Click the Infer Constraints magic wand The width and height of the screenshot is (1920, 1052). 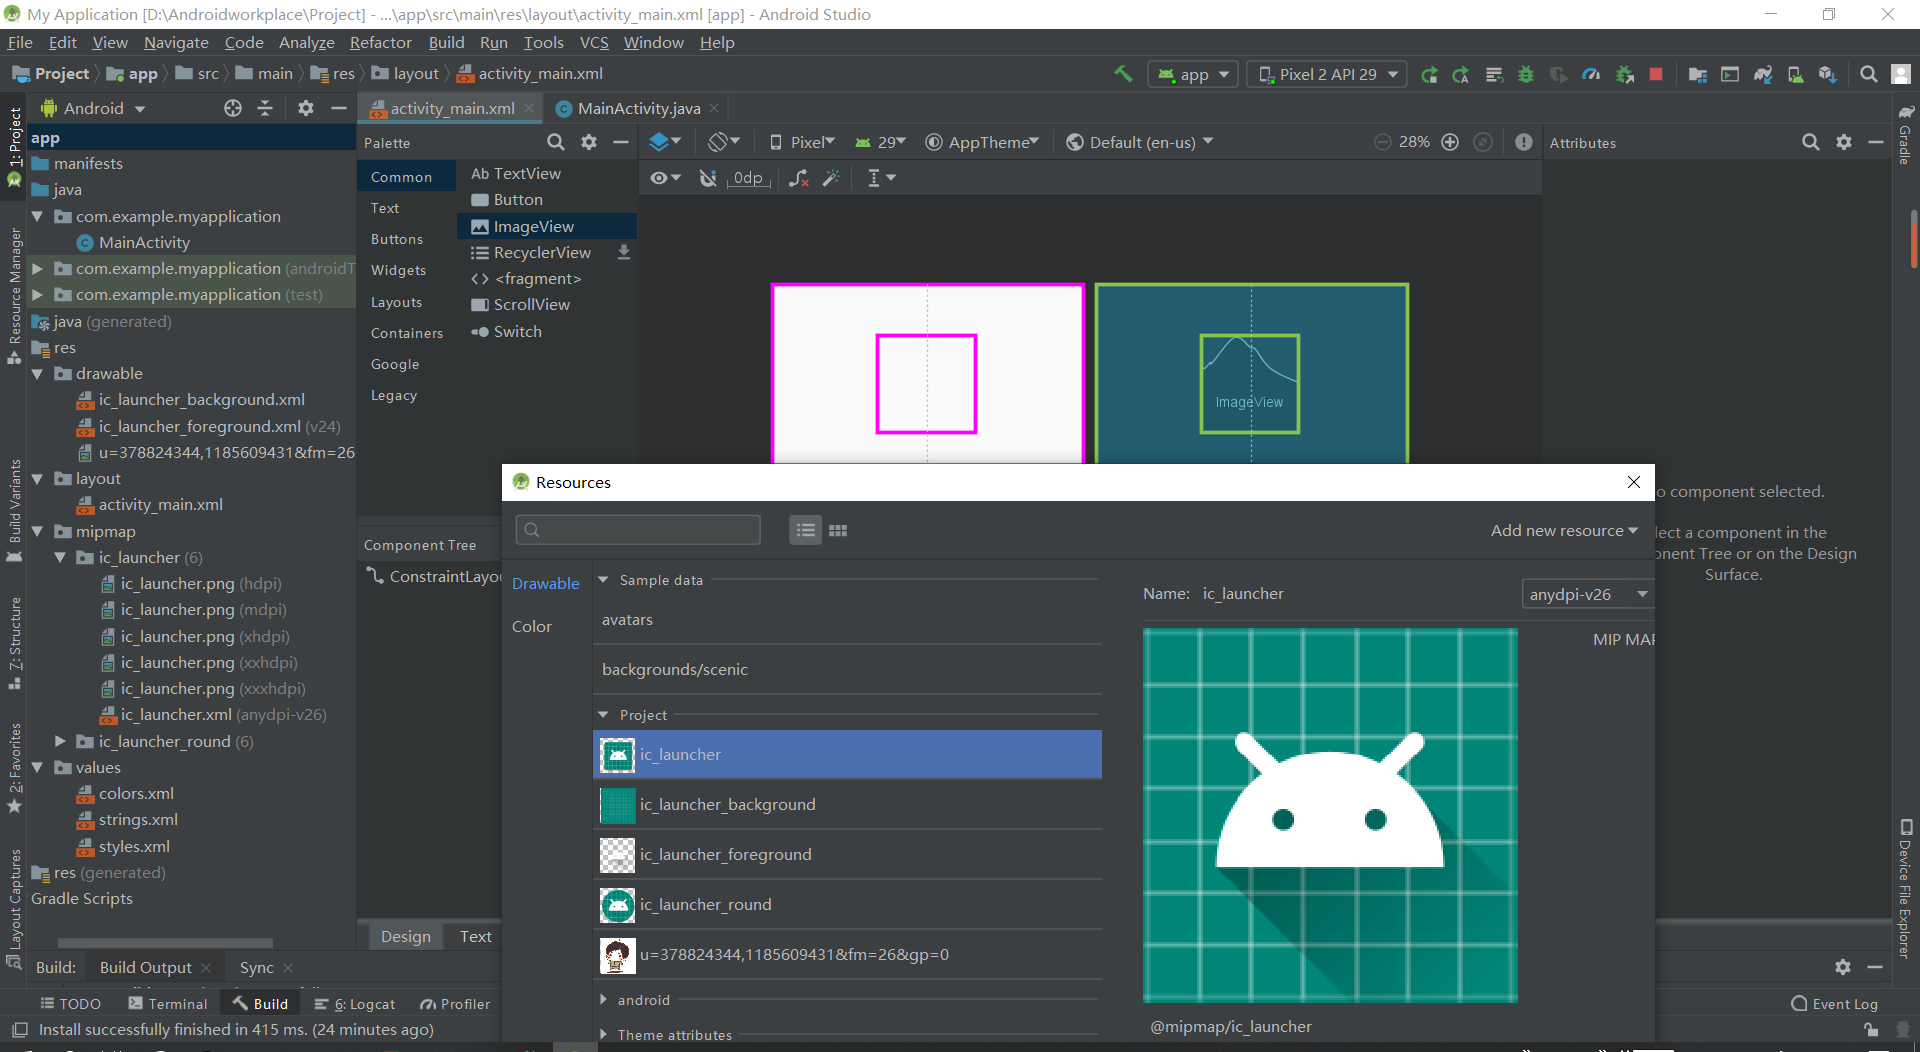pos(831,178)
